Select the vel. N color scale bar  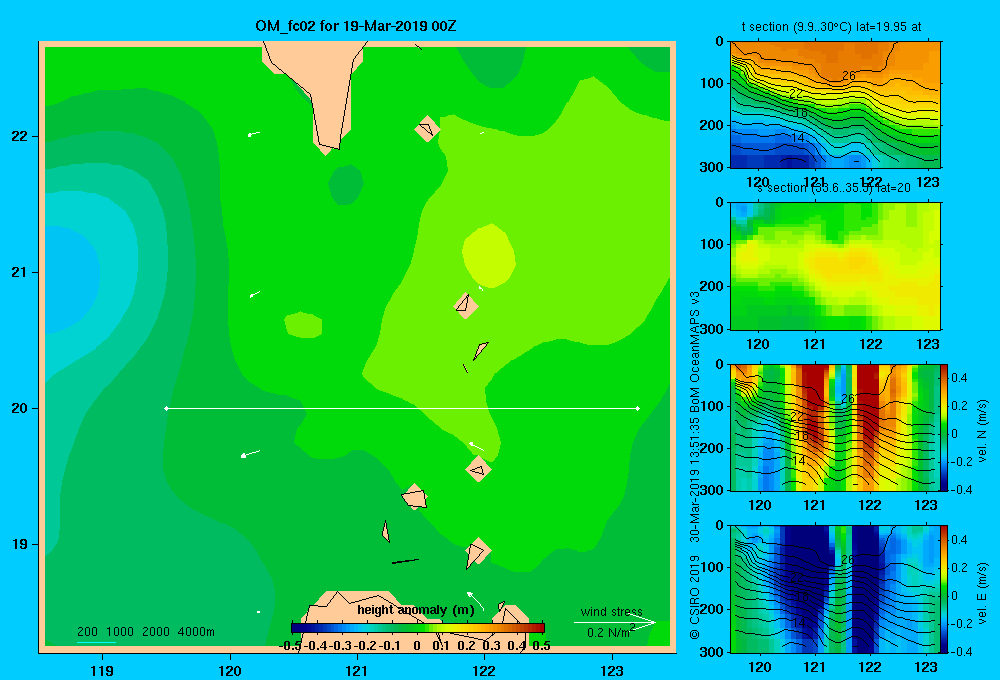click(x=945, y=427)
